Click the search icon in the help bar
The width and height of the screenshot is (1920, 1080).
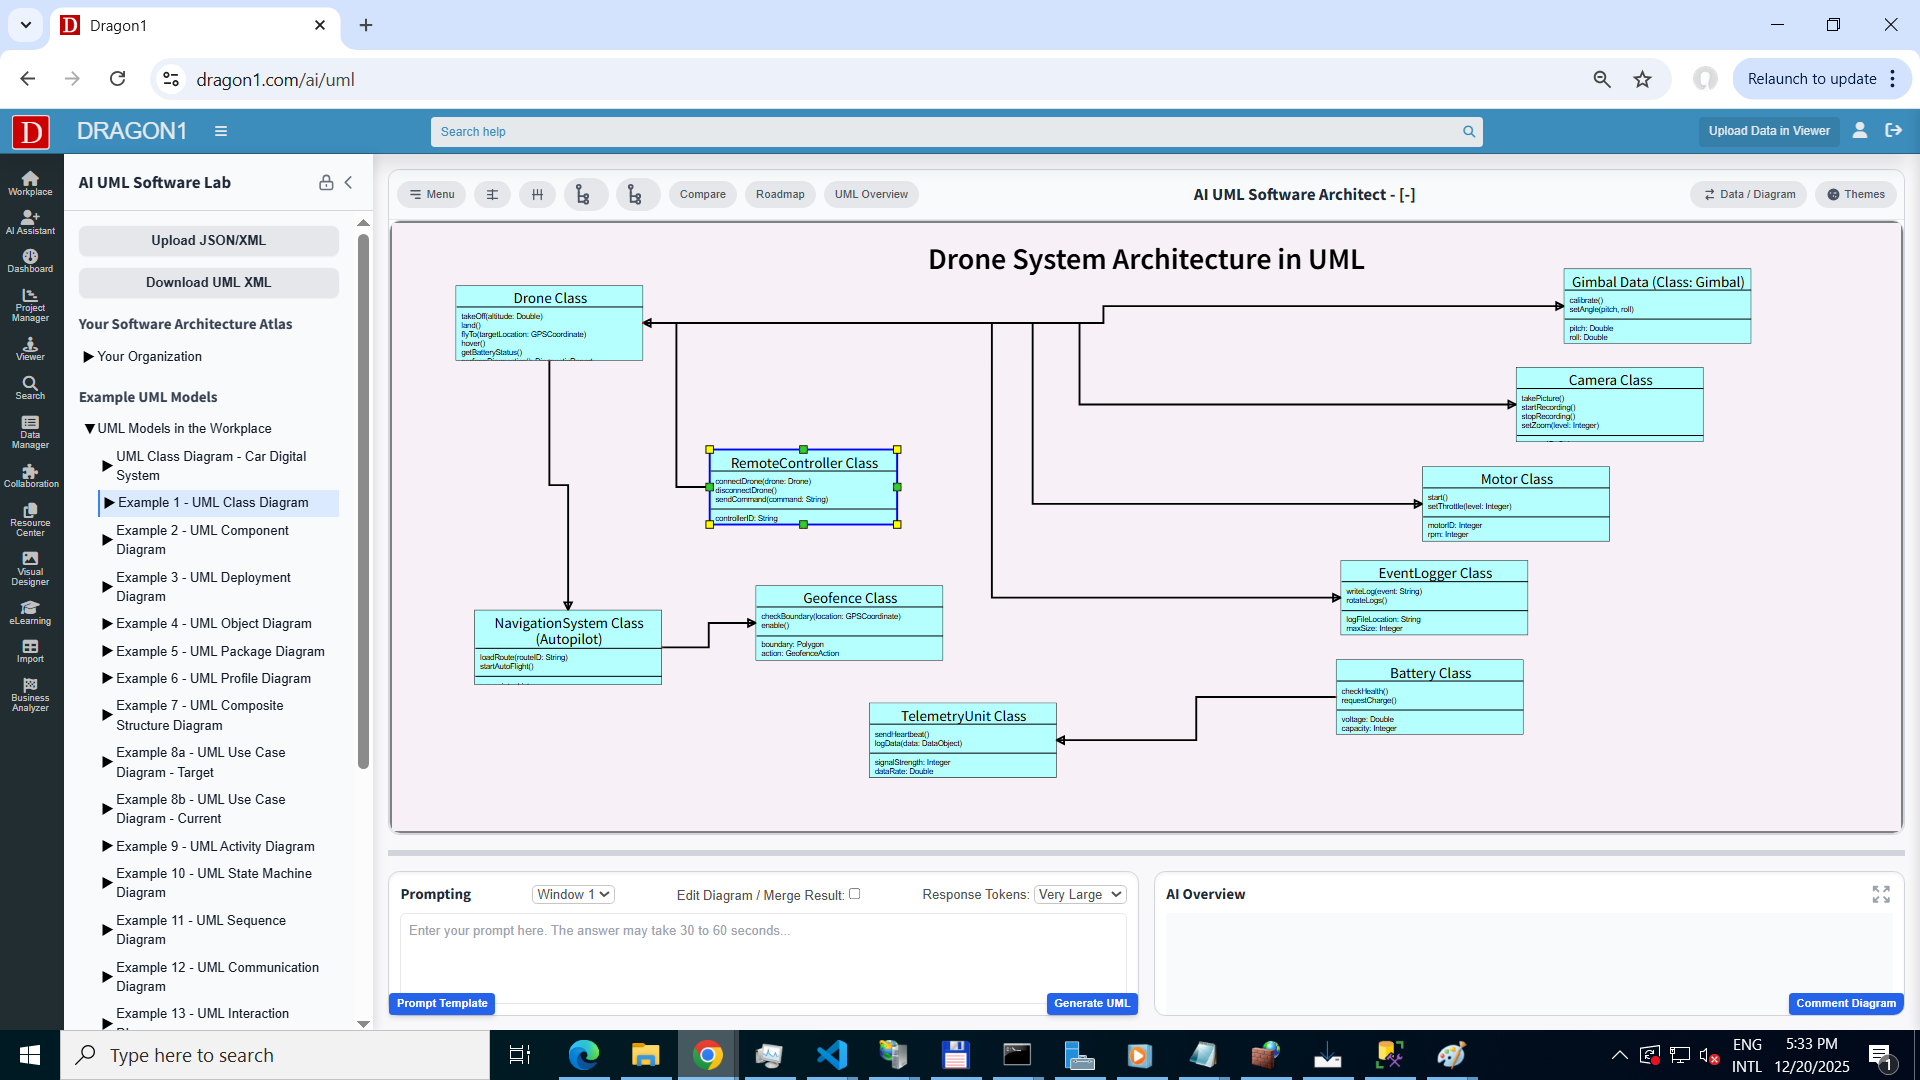coord(1468,131)
